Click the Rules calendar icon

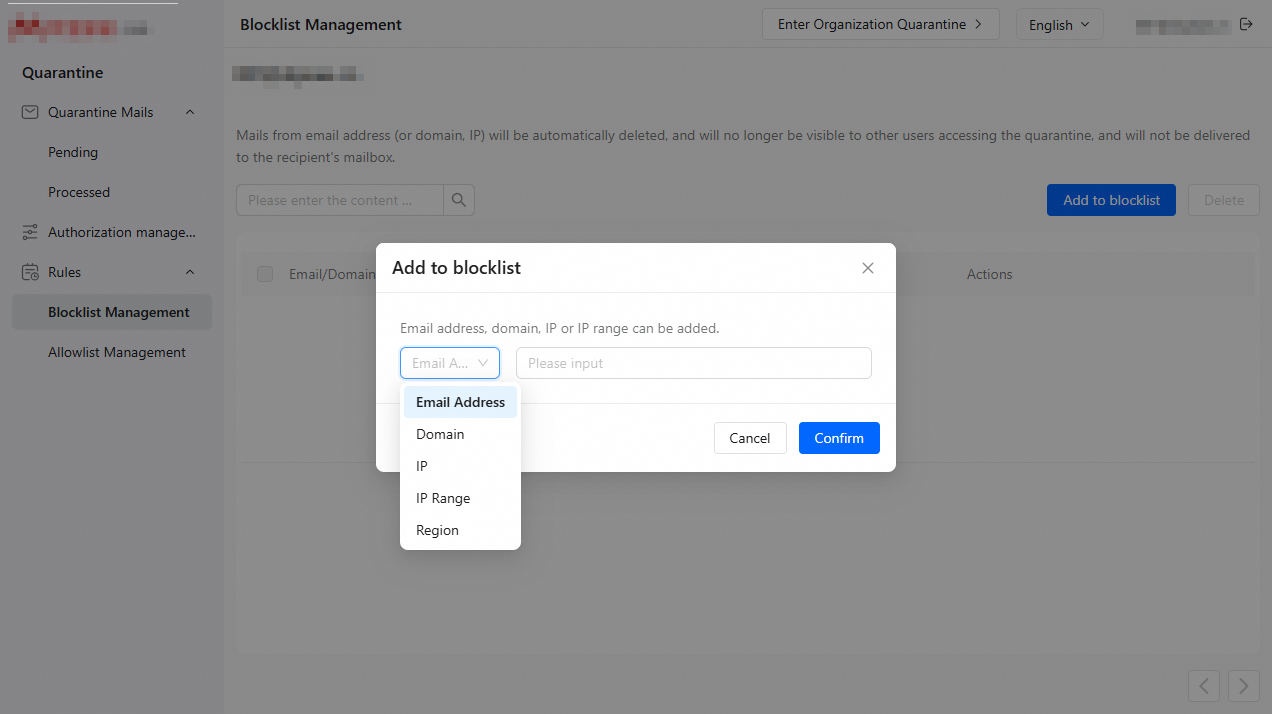click(x=30, y=272)
